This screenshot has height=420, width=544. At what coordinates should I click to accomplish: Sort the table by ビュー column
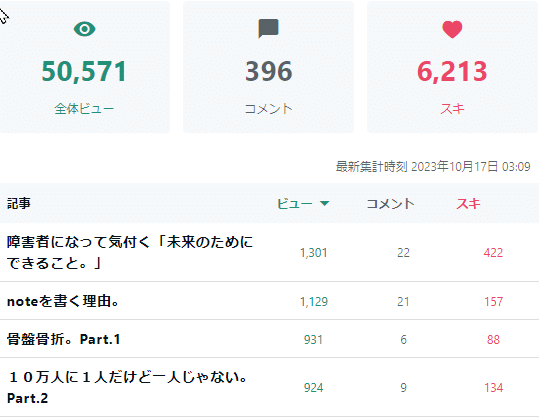tap(295, 203)
